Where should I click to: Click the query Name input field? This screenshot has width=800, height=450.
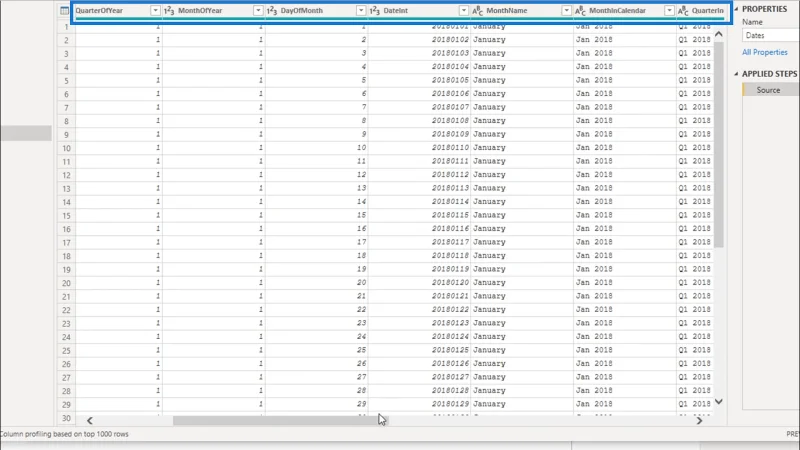click(771, 35)
